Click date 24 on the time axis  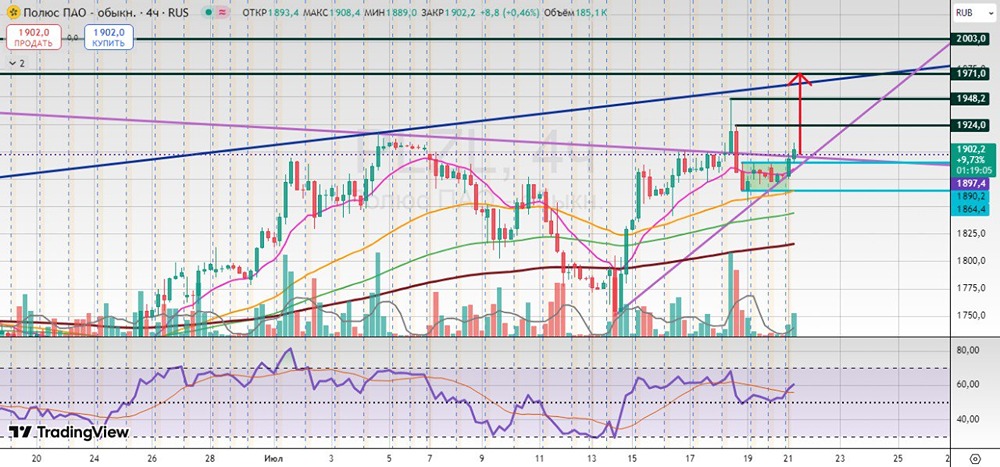[x=94, y=458]
